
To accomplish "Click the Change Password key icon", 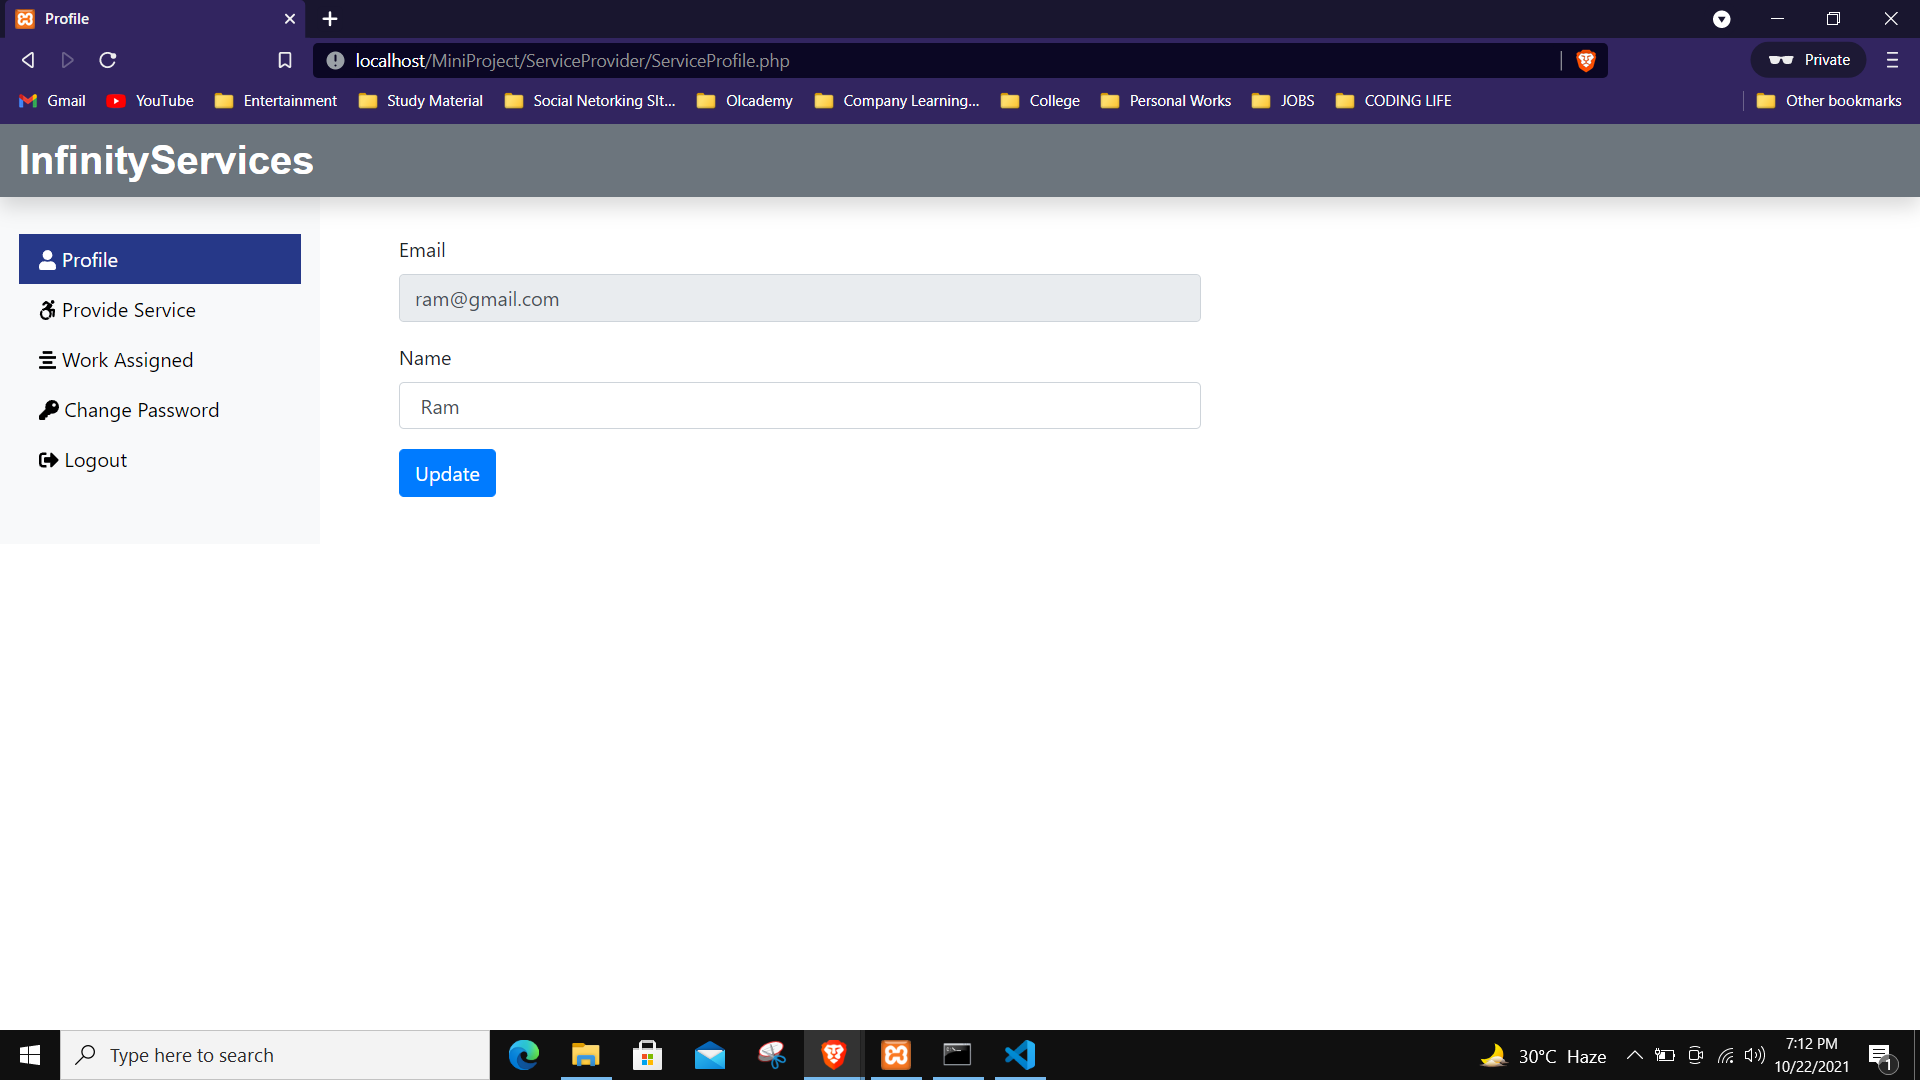I will [x=47, y=410].
